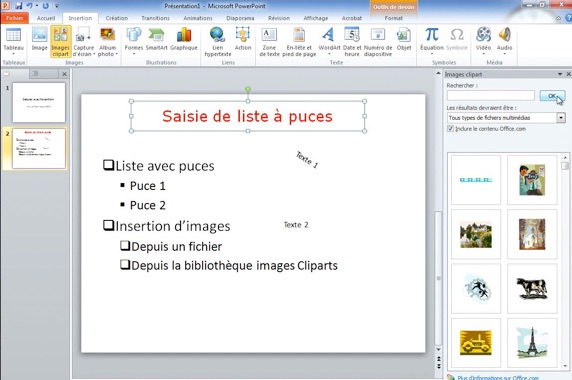Insert a Vidéo into the slide

coord(483,41)
